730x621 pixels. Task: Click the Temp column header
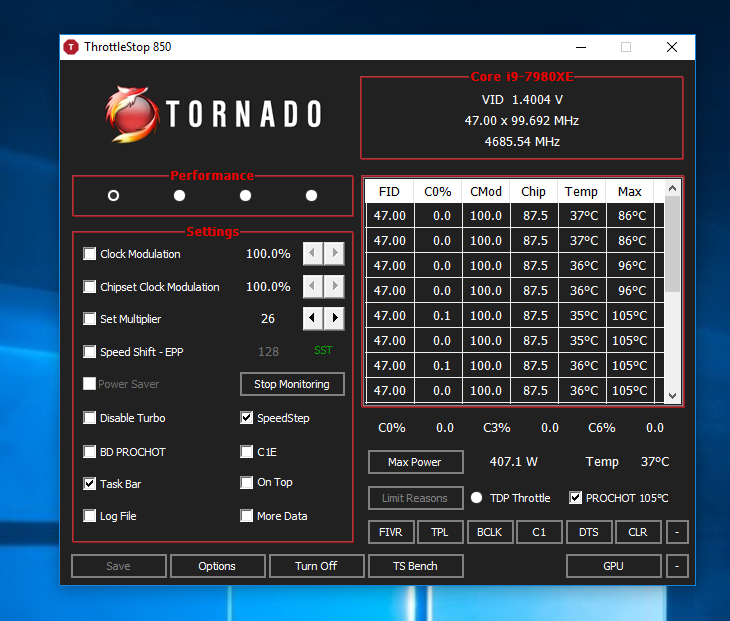coord(581,191)
